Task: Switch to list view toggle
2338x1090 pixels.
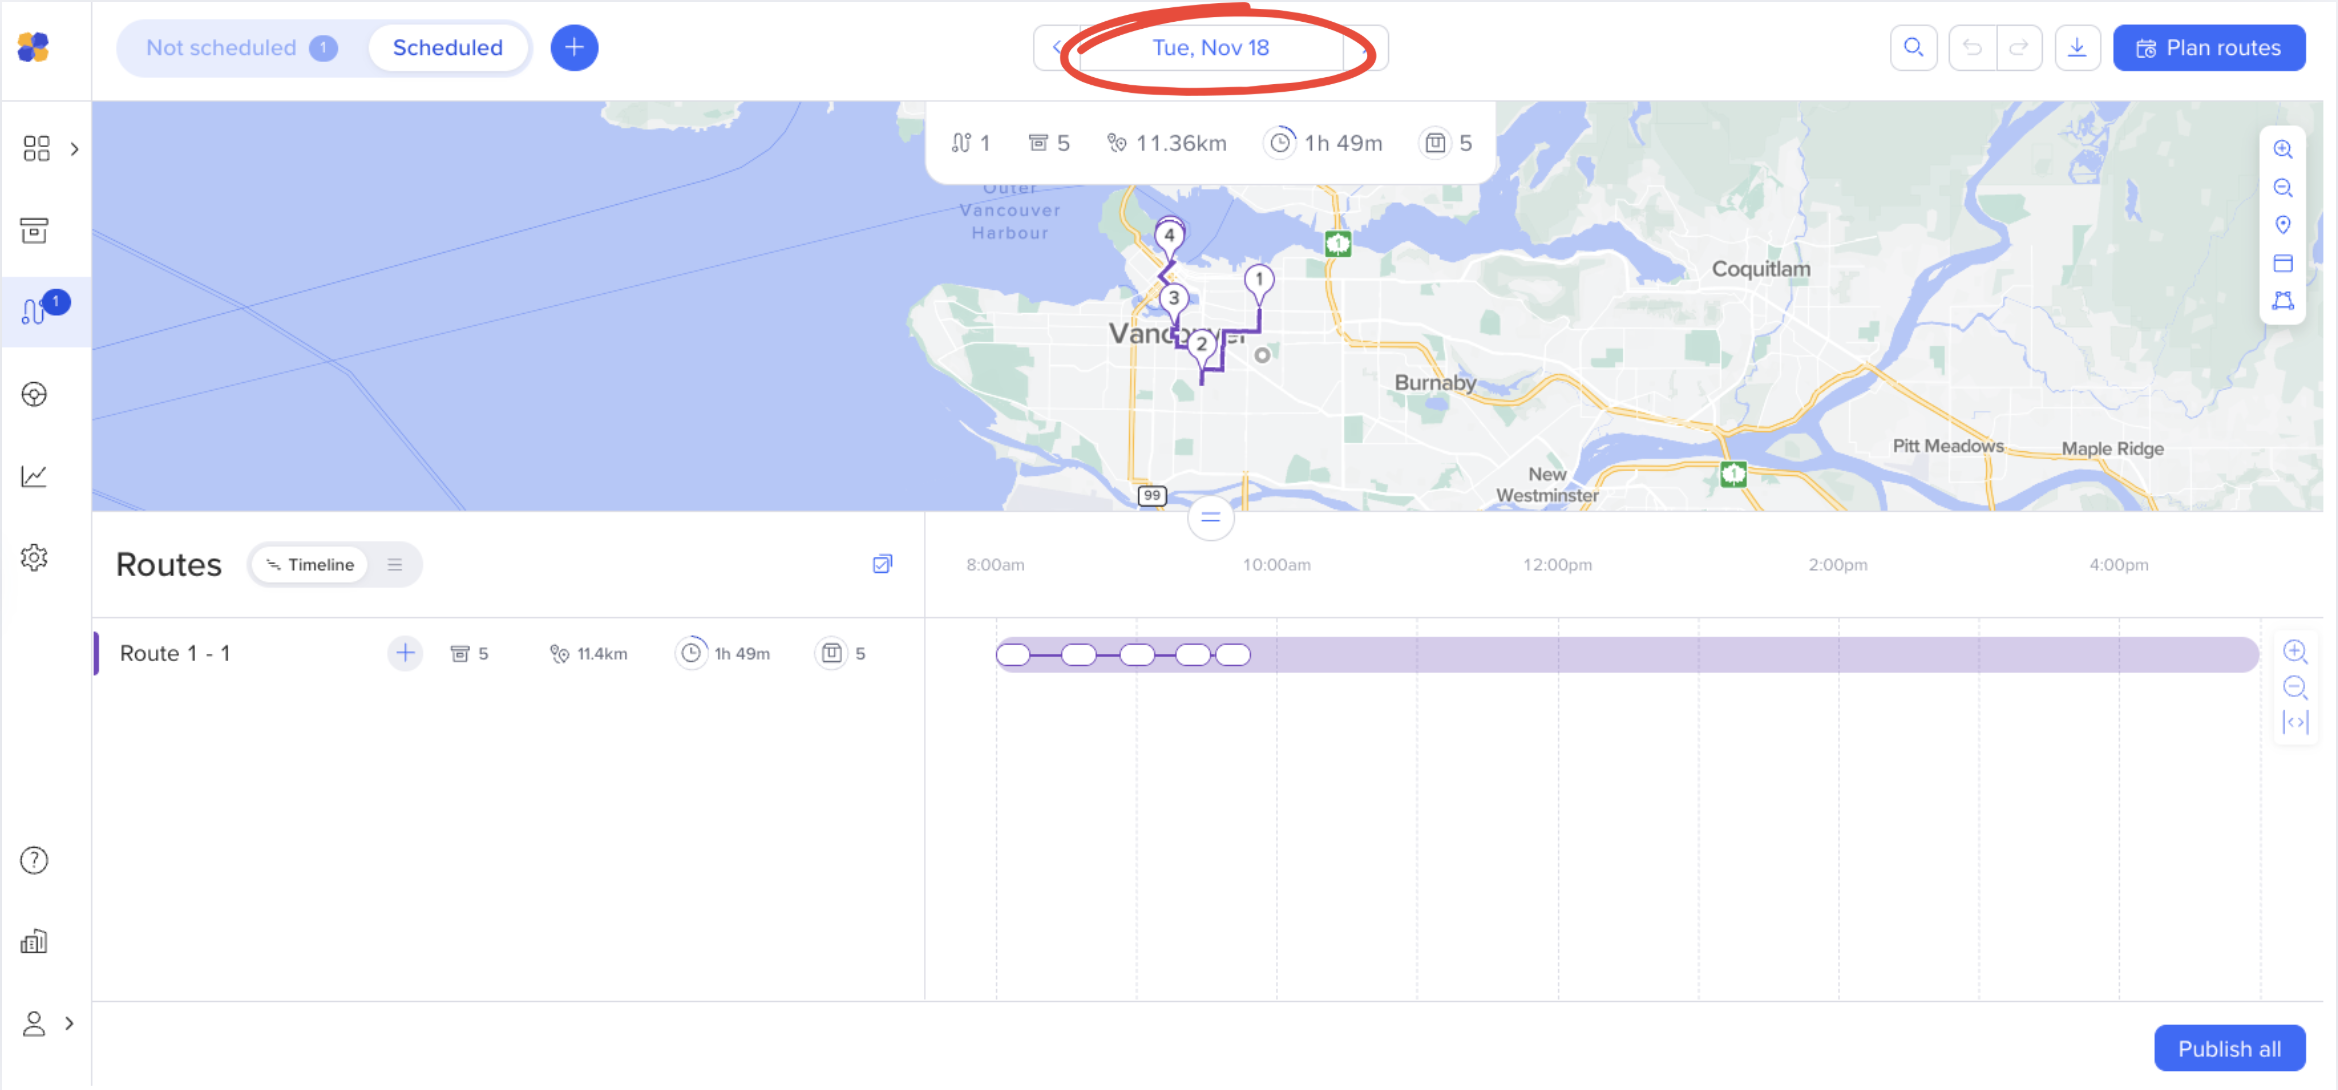Action: pyautogui.click(x=395, y=565)
